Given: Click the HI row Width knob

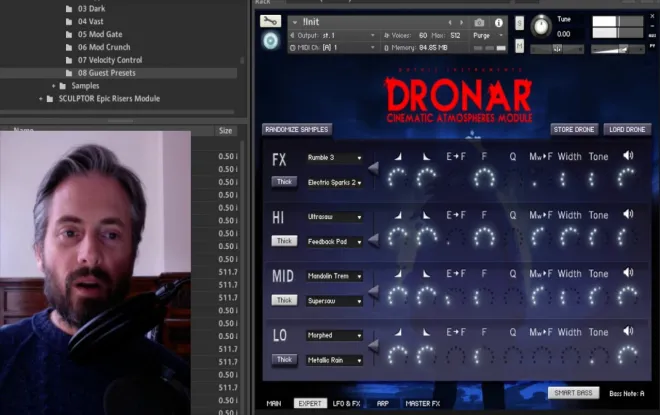Looking at the screenshot, I should click(x=570, y=237).
